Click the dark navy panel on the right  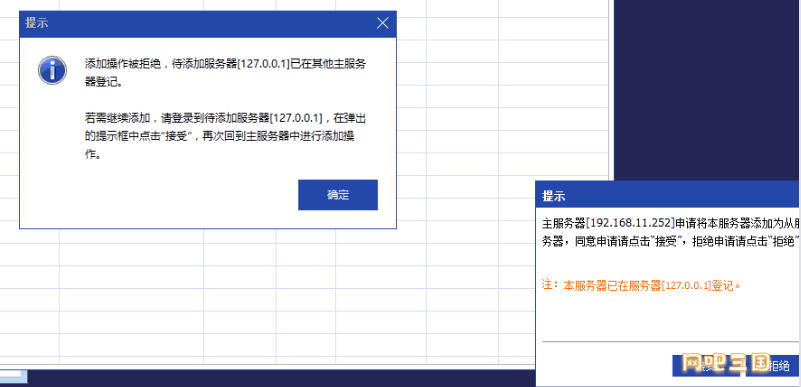(x=707, y=89)
